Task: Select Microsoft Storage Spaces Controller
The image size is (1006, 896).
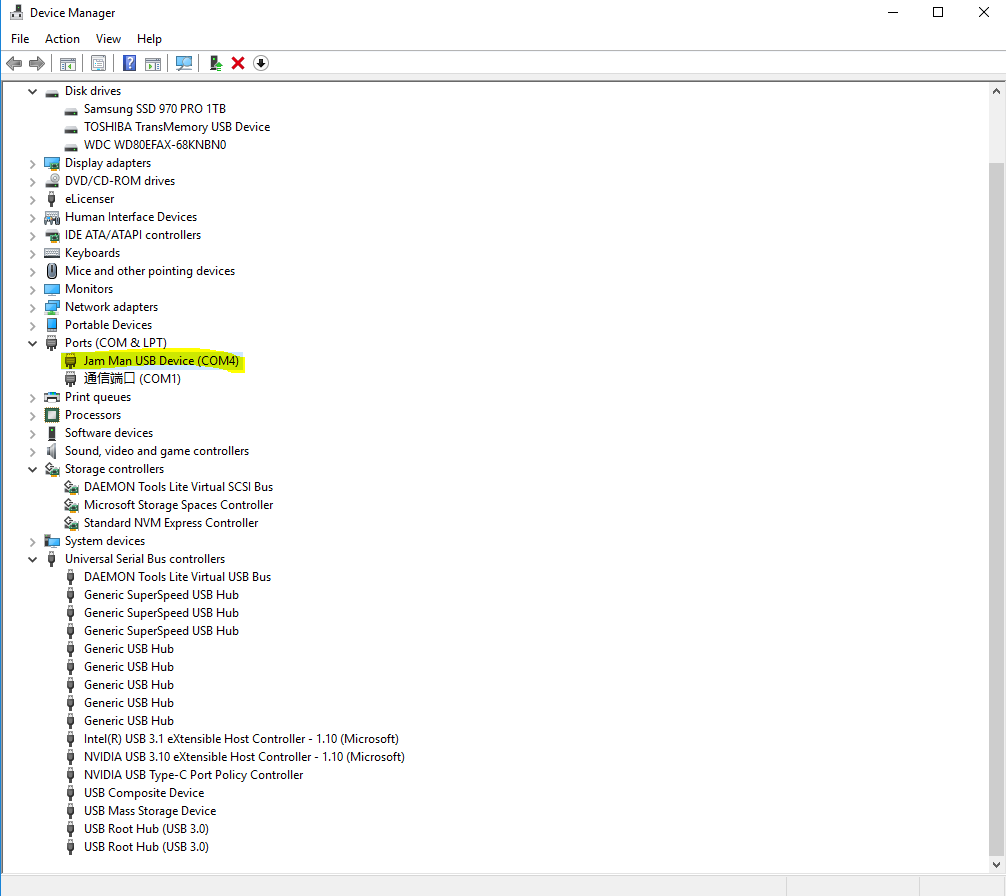Action: click(178, 505)
